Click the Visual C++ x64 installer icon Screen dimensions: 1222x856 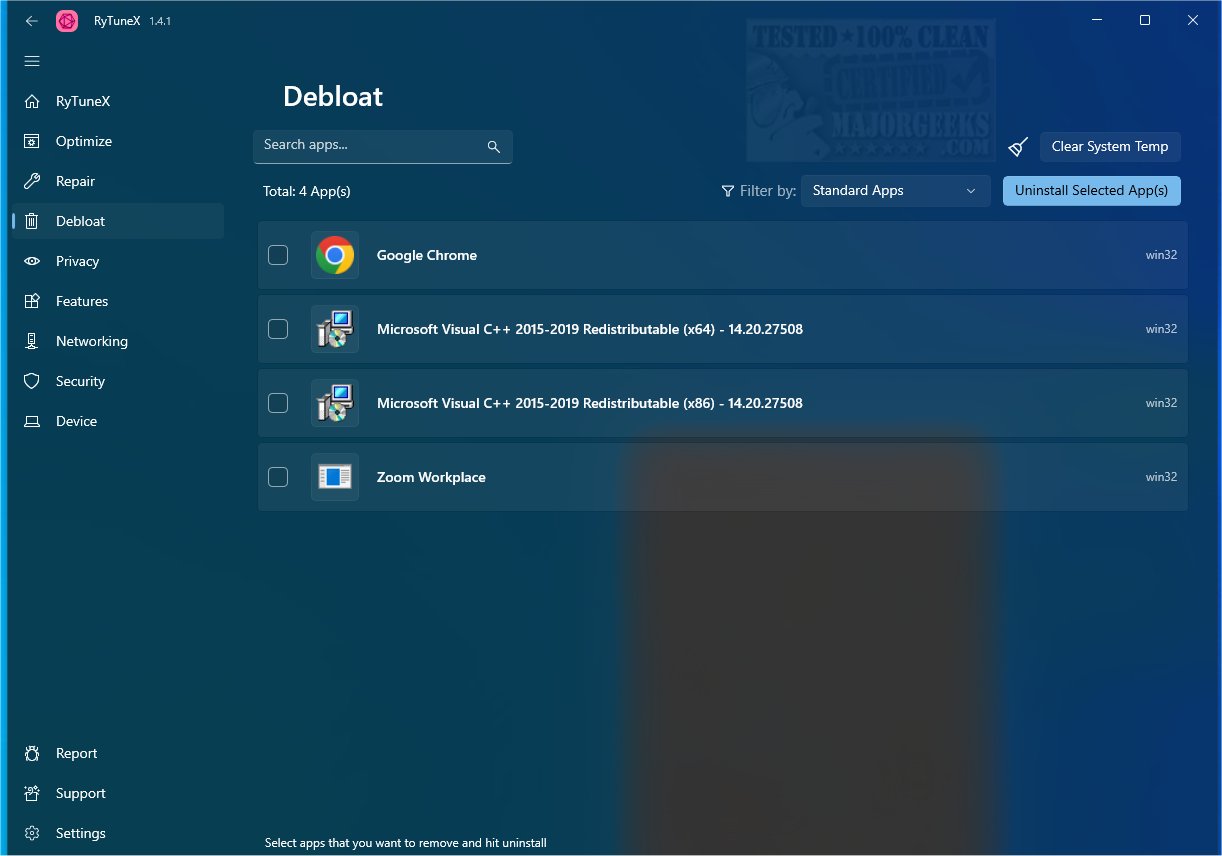coord(335,329)
